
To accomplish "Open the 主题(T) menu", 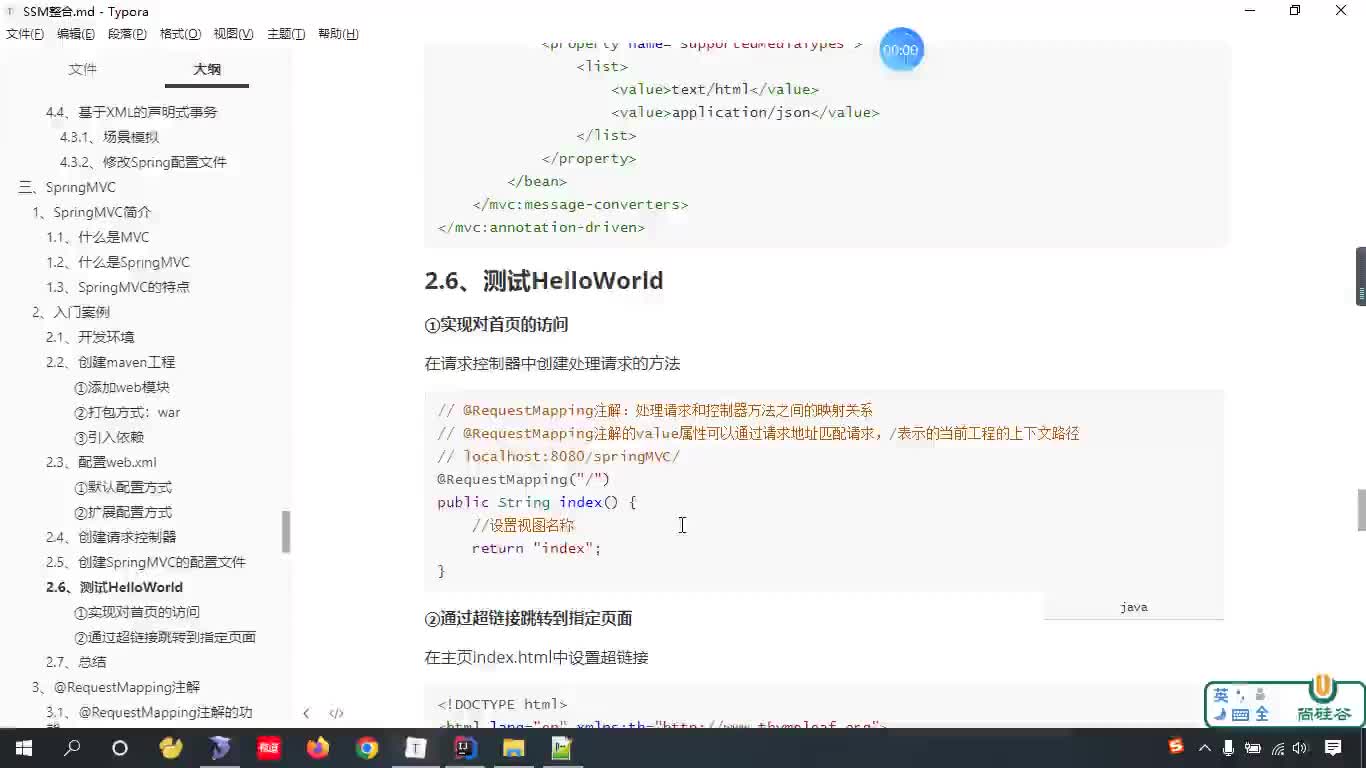I will click(286, 34).
